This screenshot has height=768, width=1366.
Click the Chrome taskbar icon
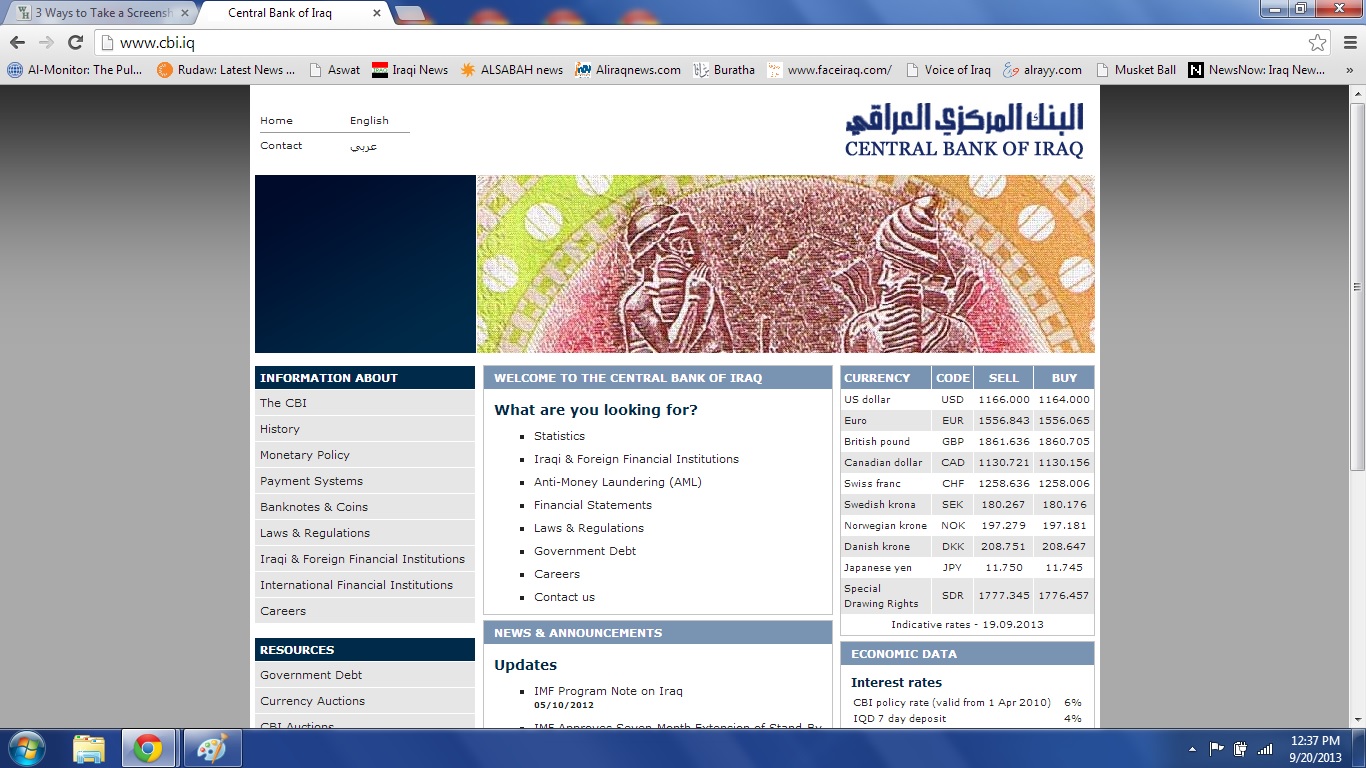coord(148,748)
